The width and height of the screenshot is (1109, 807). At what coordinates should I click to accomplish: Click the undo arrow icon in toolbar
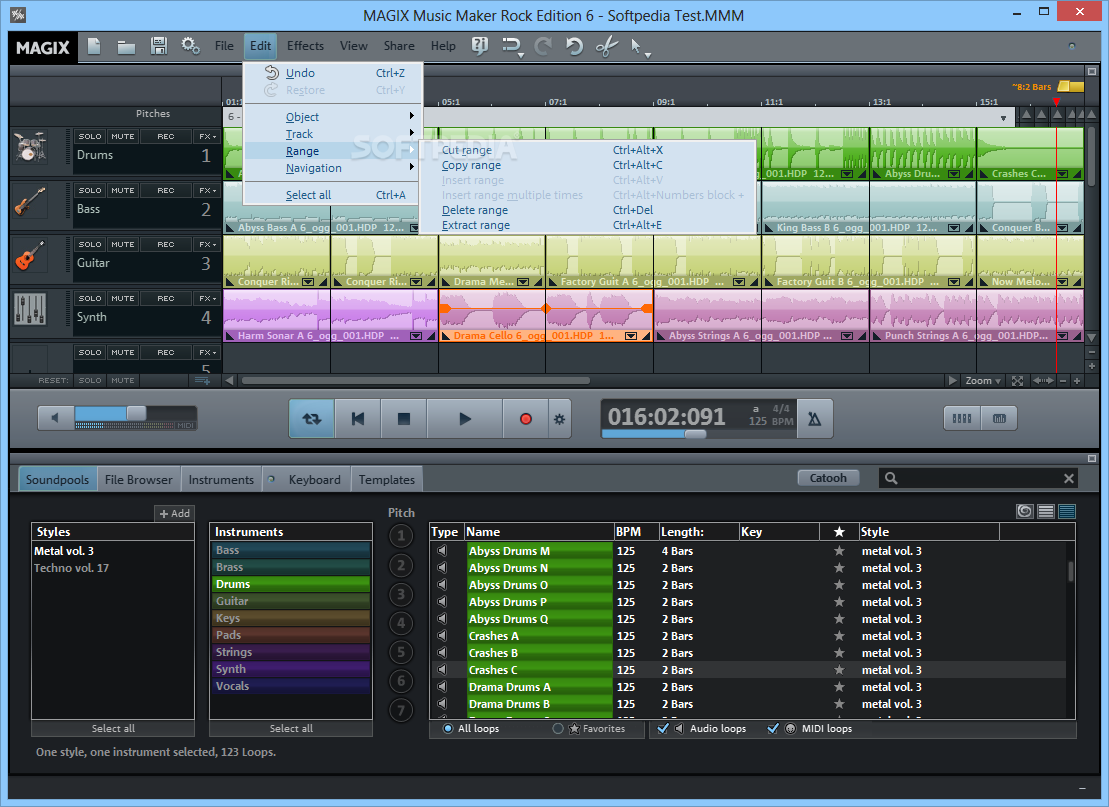click(x=574, y=47)
